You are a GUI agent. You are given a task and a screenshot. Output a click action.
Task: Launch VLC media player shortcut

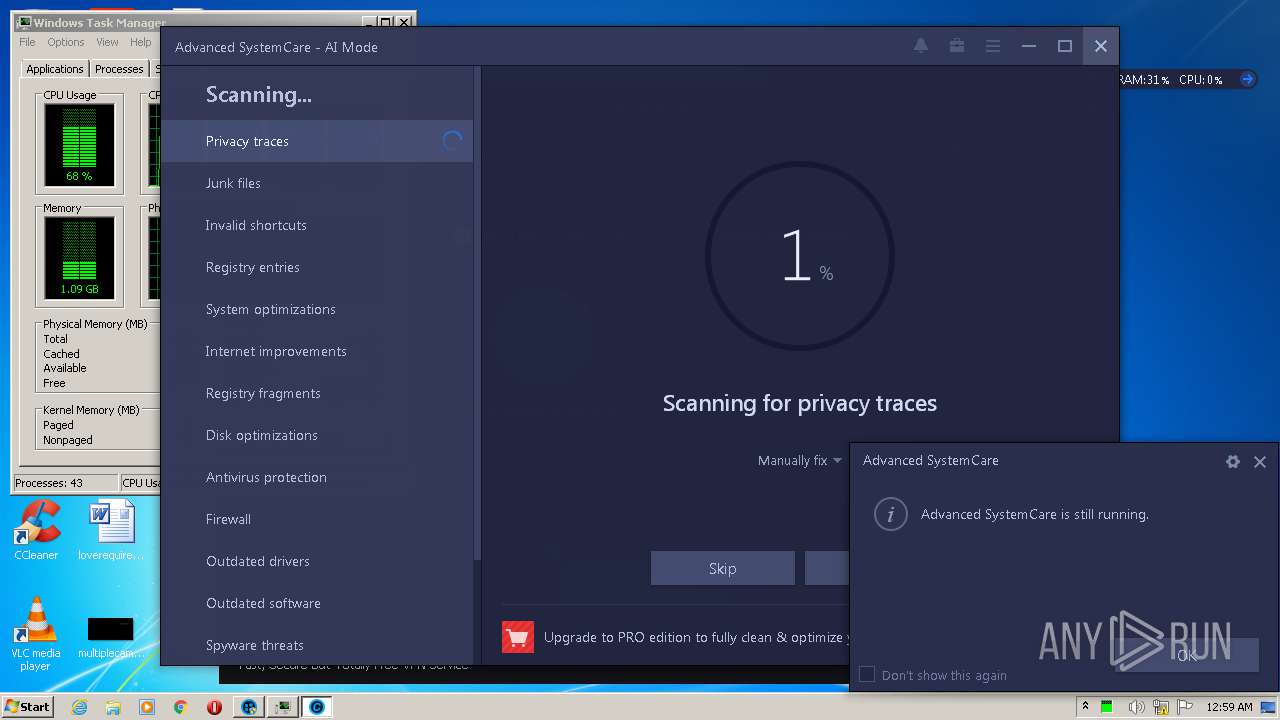[36, 634]
